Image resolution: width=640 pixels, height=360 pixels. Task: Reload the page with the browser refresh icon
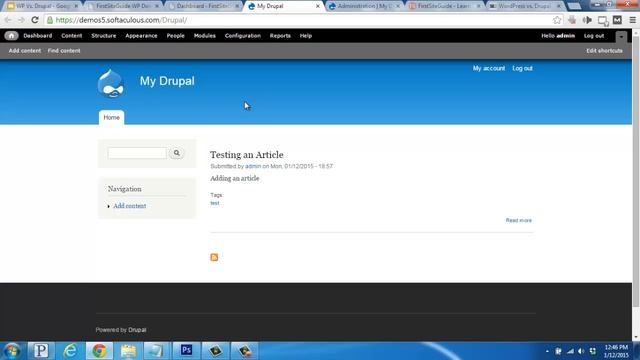(x=35, y=20)
